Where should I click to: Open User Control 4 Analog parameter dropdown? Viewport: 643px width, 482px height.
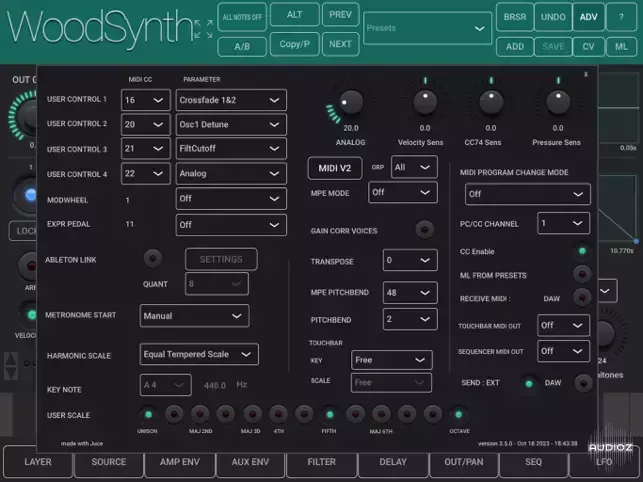tap(231, 174)
